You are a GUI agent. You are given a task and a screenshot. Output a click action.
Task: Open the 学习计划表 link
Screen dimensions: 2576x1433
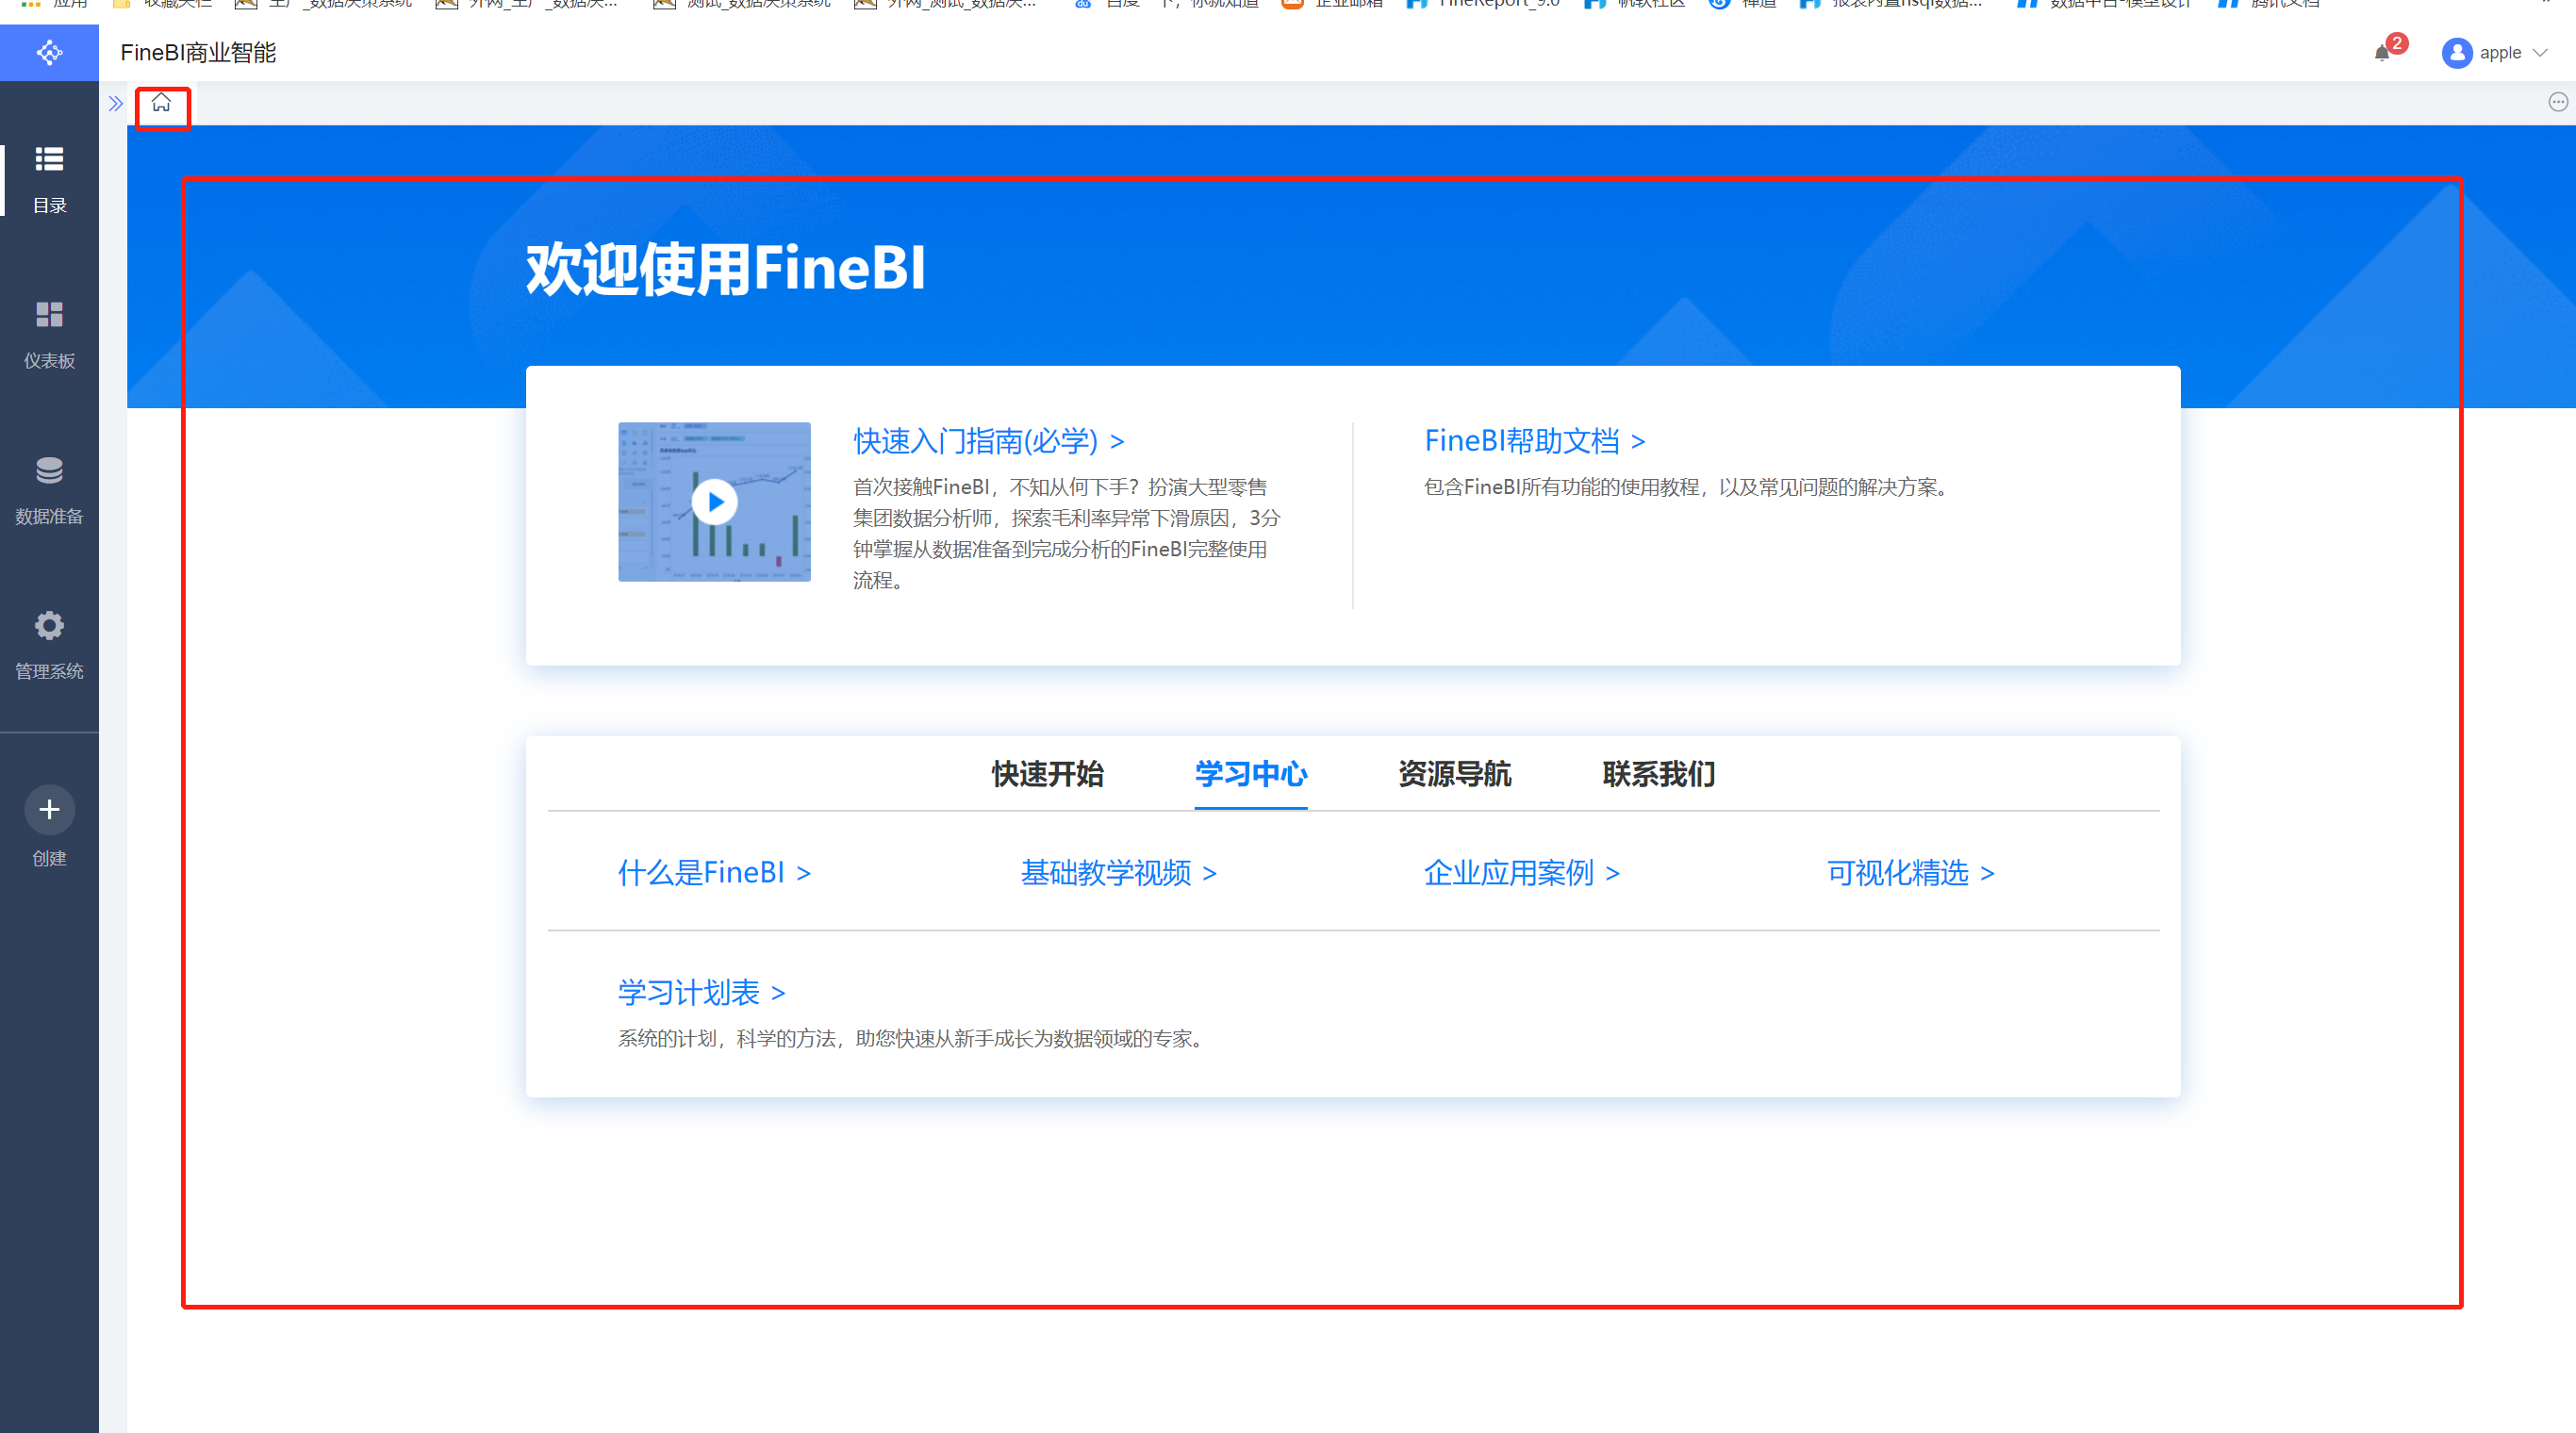click(x=701, y=992)
